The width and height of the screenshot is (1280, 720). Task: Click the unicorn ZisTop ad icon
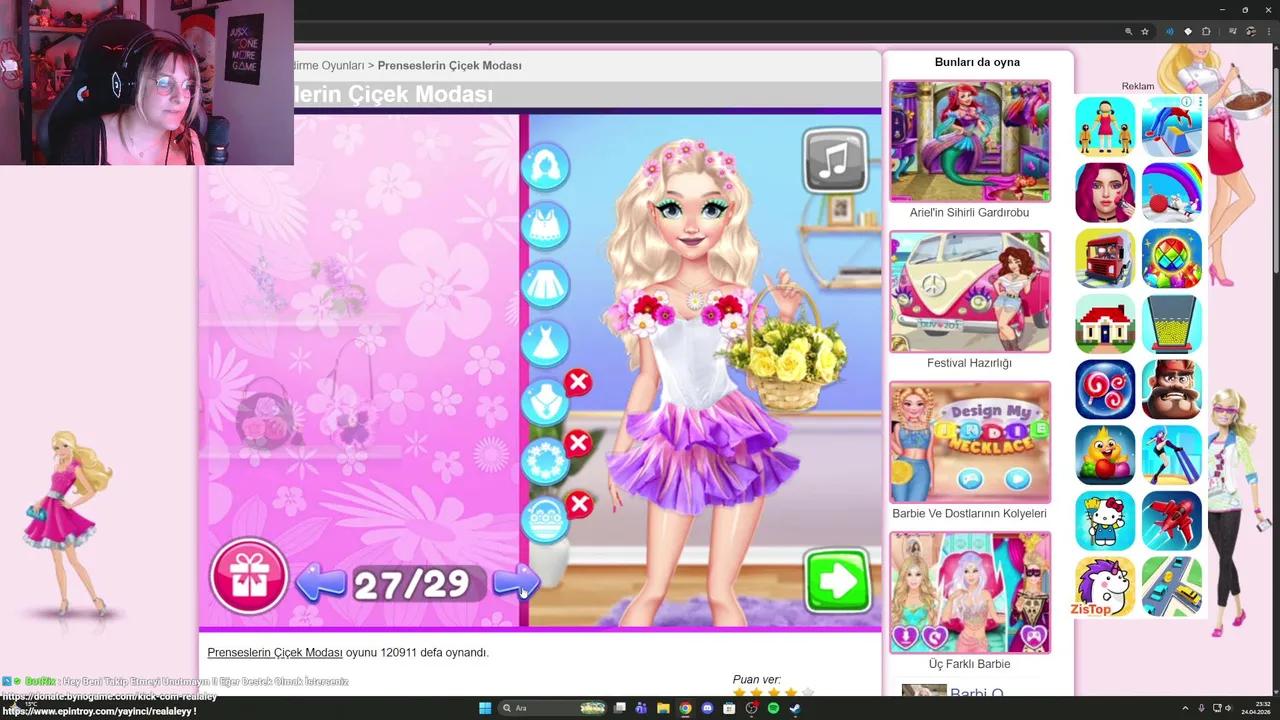(1105, 586)
